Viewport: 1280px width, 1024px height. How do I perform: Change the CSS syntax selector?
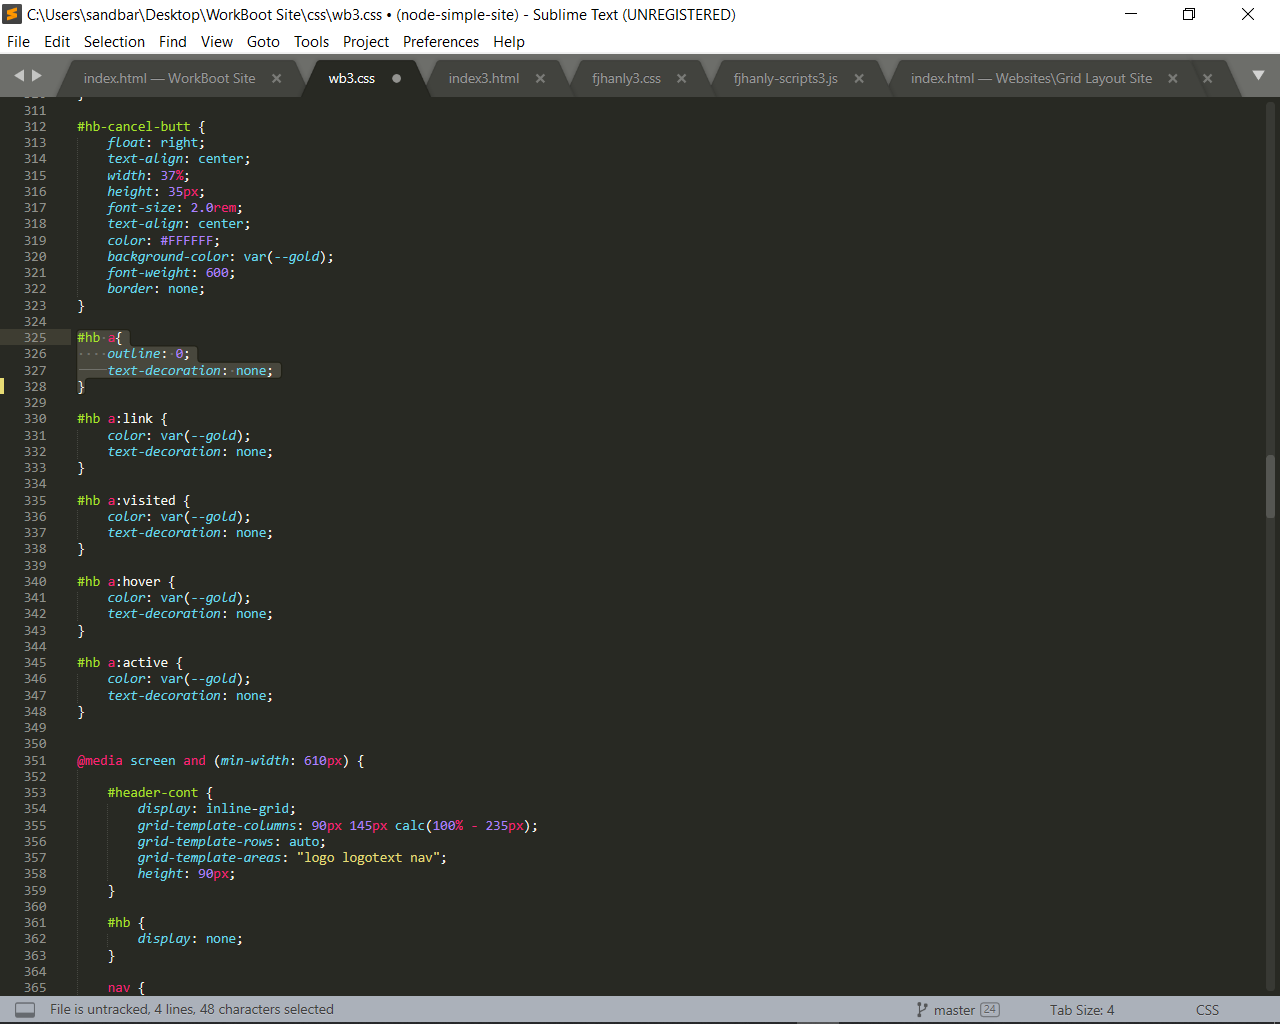(1207, 1010)
